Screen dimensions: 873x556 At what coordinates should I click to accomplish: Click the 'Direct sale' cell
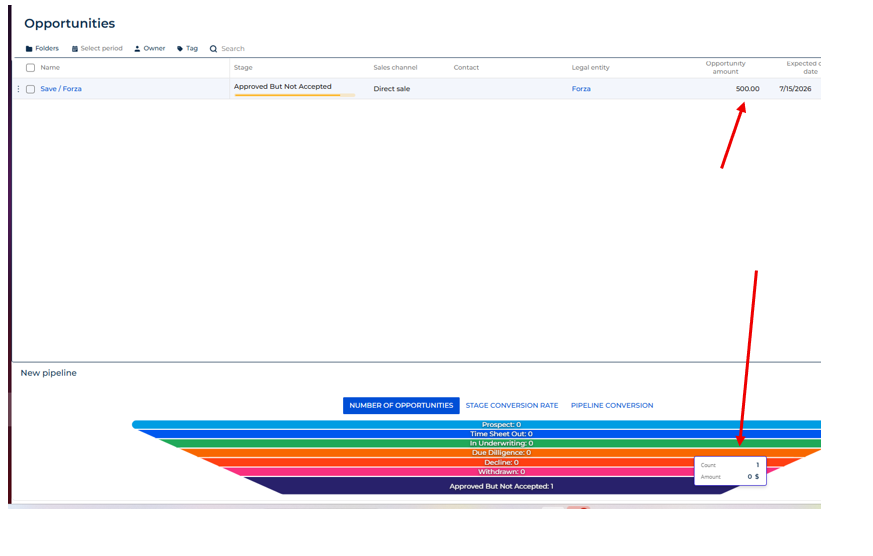coord(391,89)
